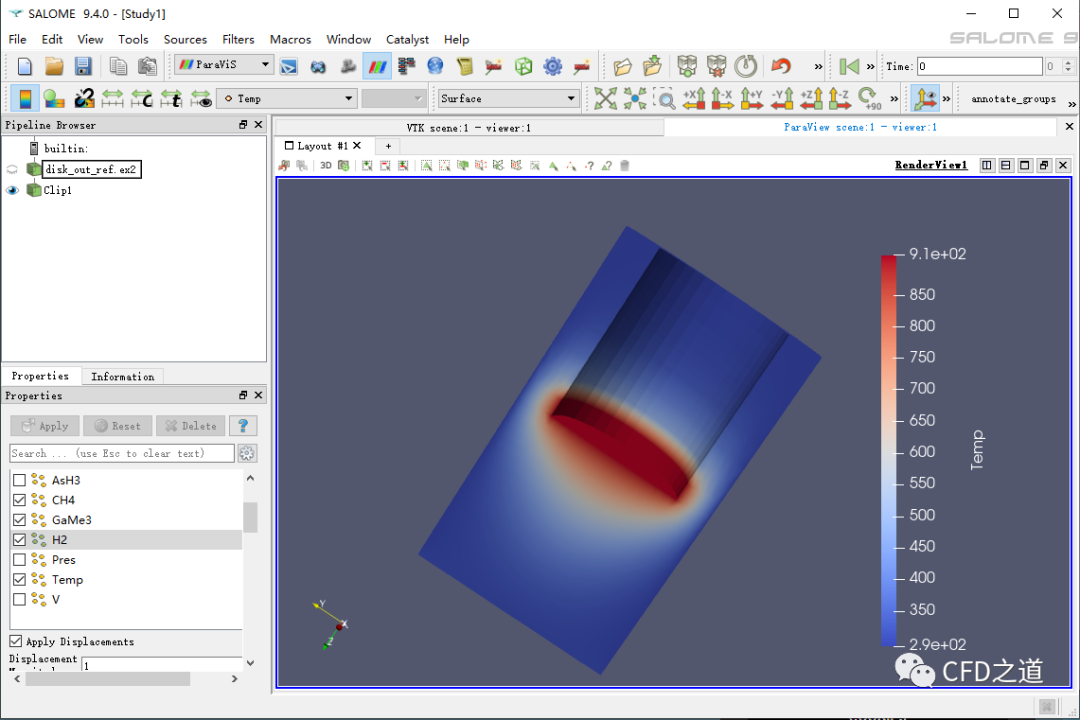Open the Temp coloring dropdown
Viewport: 1080px width, 720px height.
[287, 98]
